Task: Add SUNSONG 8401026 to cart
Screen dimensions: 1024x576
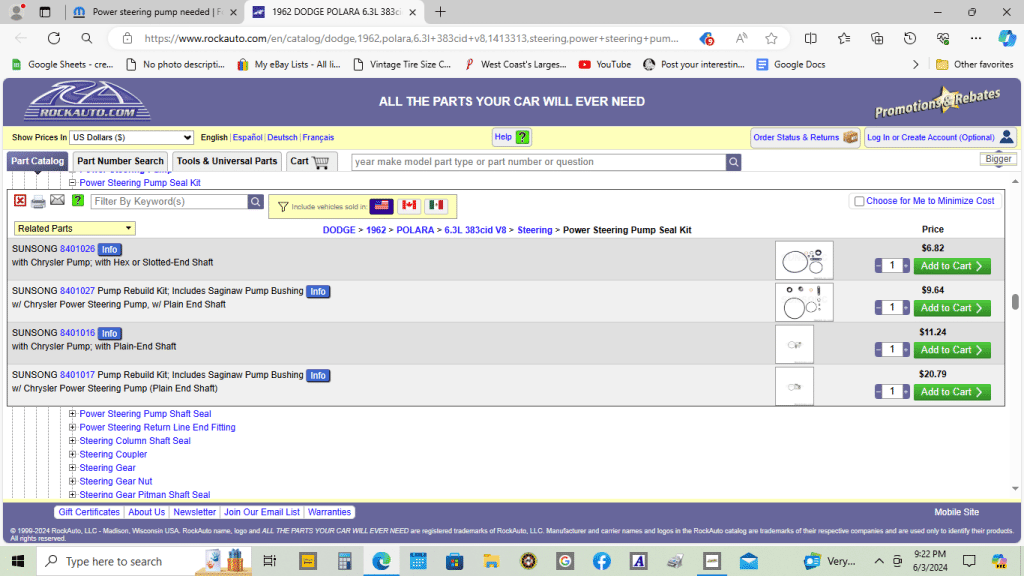Action: point(951,265)
